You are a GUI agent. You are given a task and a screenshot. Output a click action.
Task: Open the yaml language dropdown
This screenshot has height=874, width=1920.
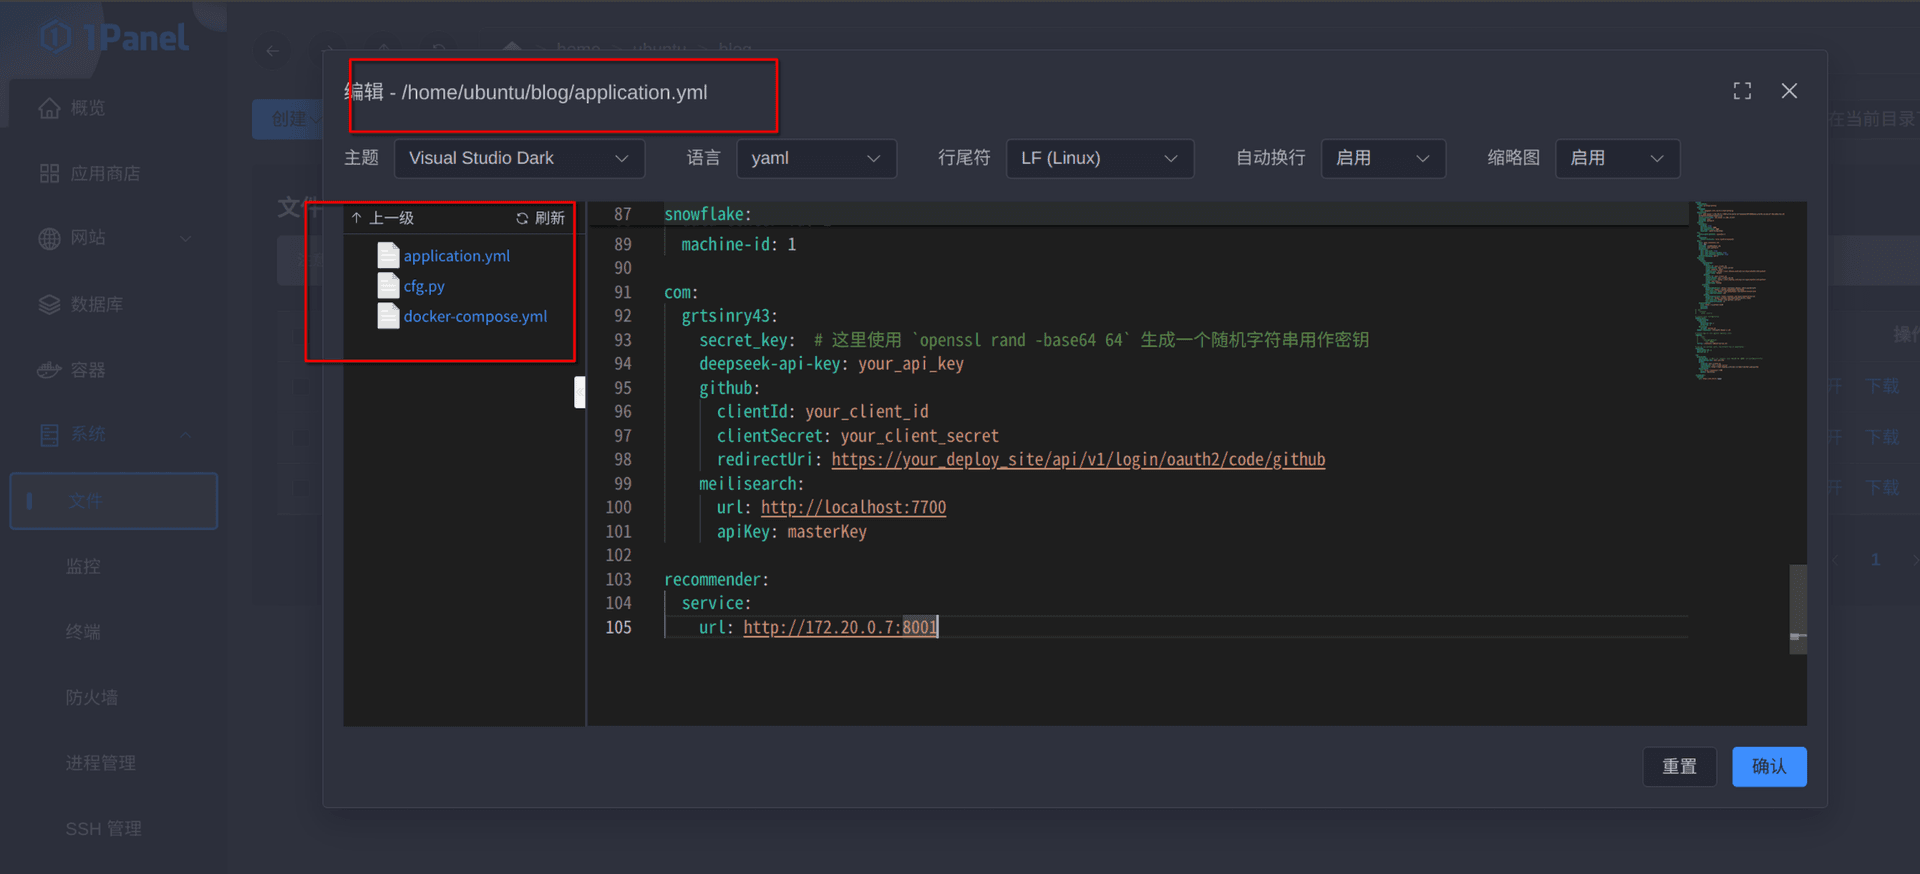tap(816, 158)
